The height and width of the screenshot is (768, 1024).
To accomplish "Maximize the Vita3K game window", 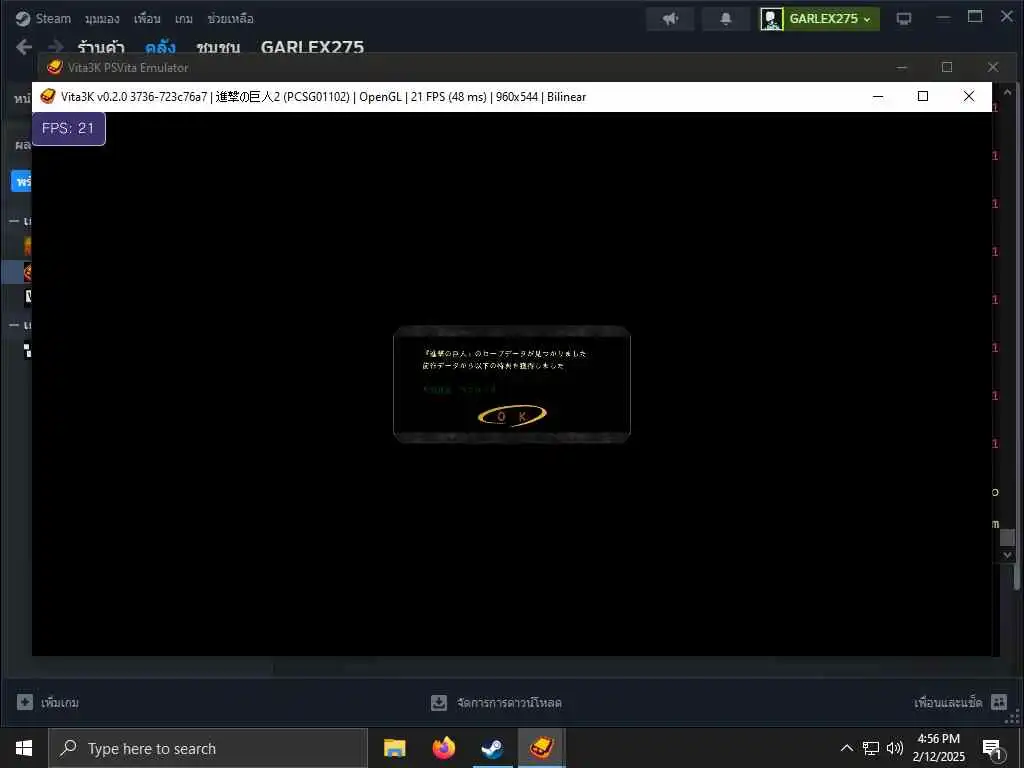I will point(923,96).
